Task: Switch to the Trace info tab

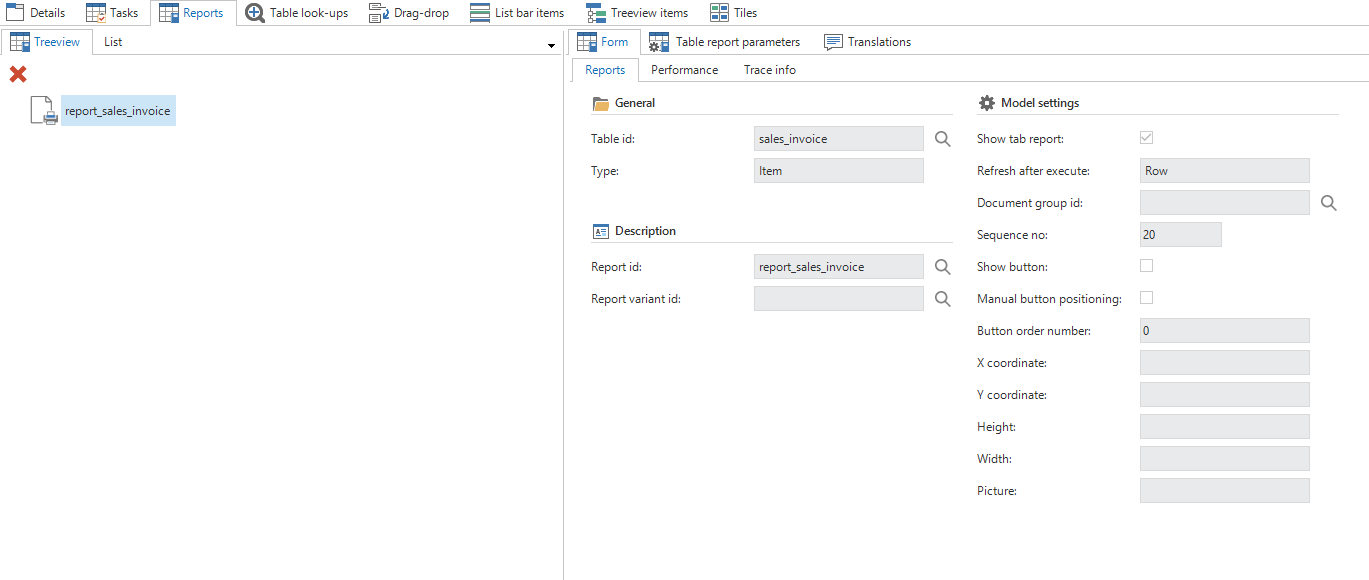Action: (769, 70)
